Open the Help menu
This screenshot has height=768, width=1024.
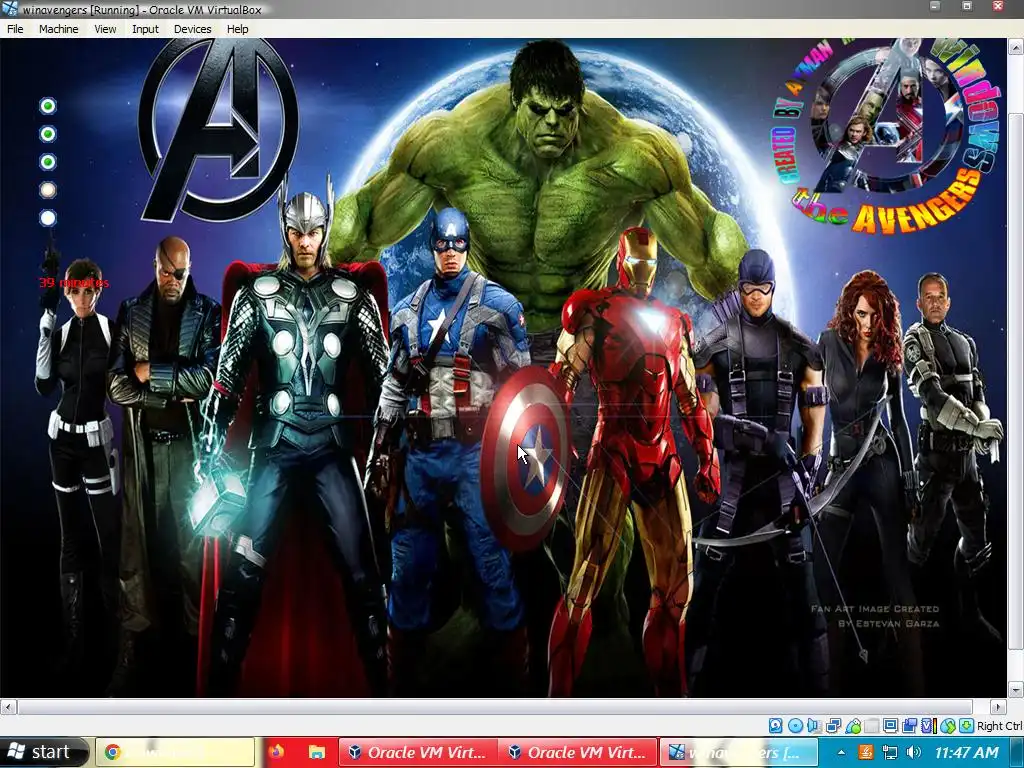[x=237, y=29]
